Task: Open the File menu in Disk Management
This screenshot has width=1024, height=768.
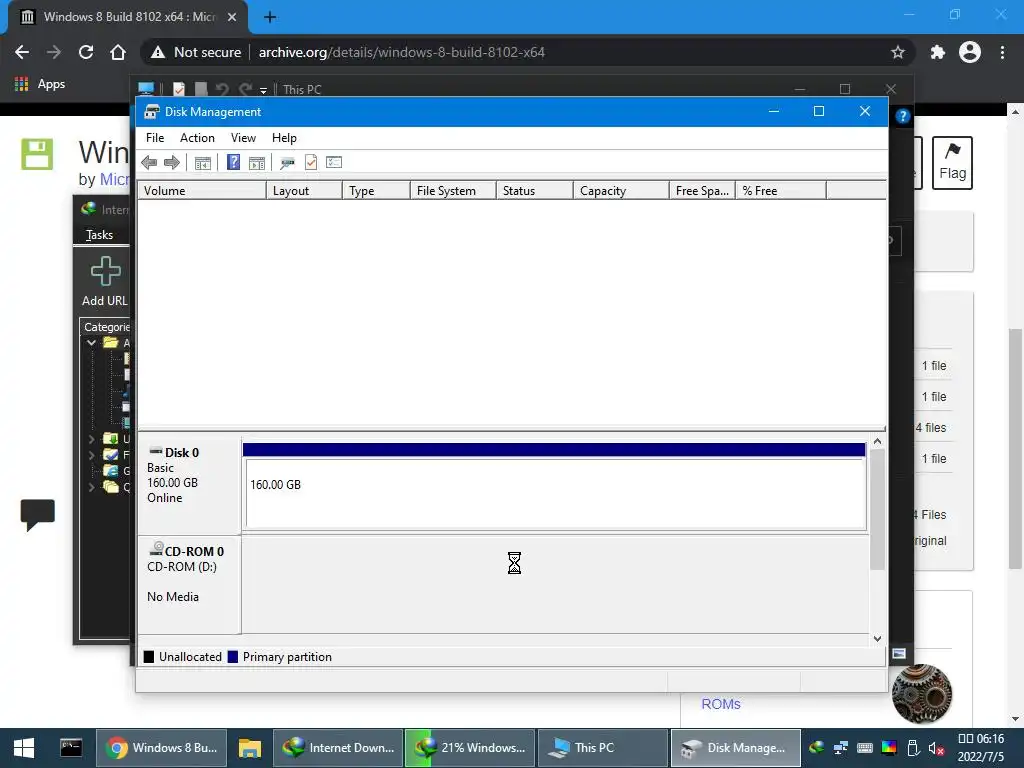Action: pos(155,138)
